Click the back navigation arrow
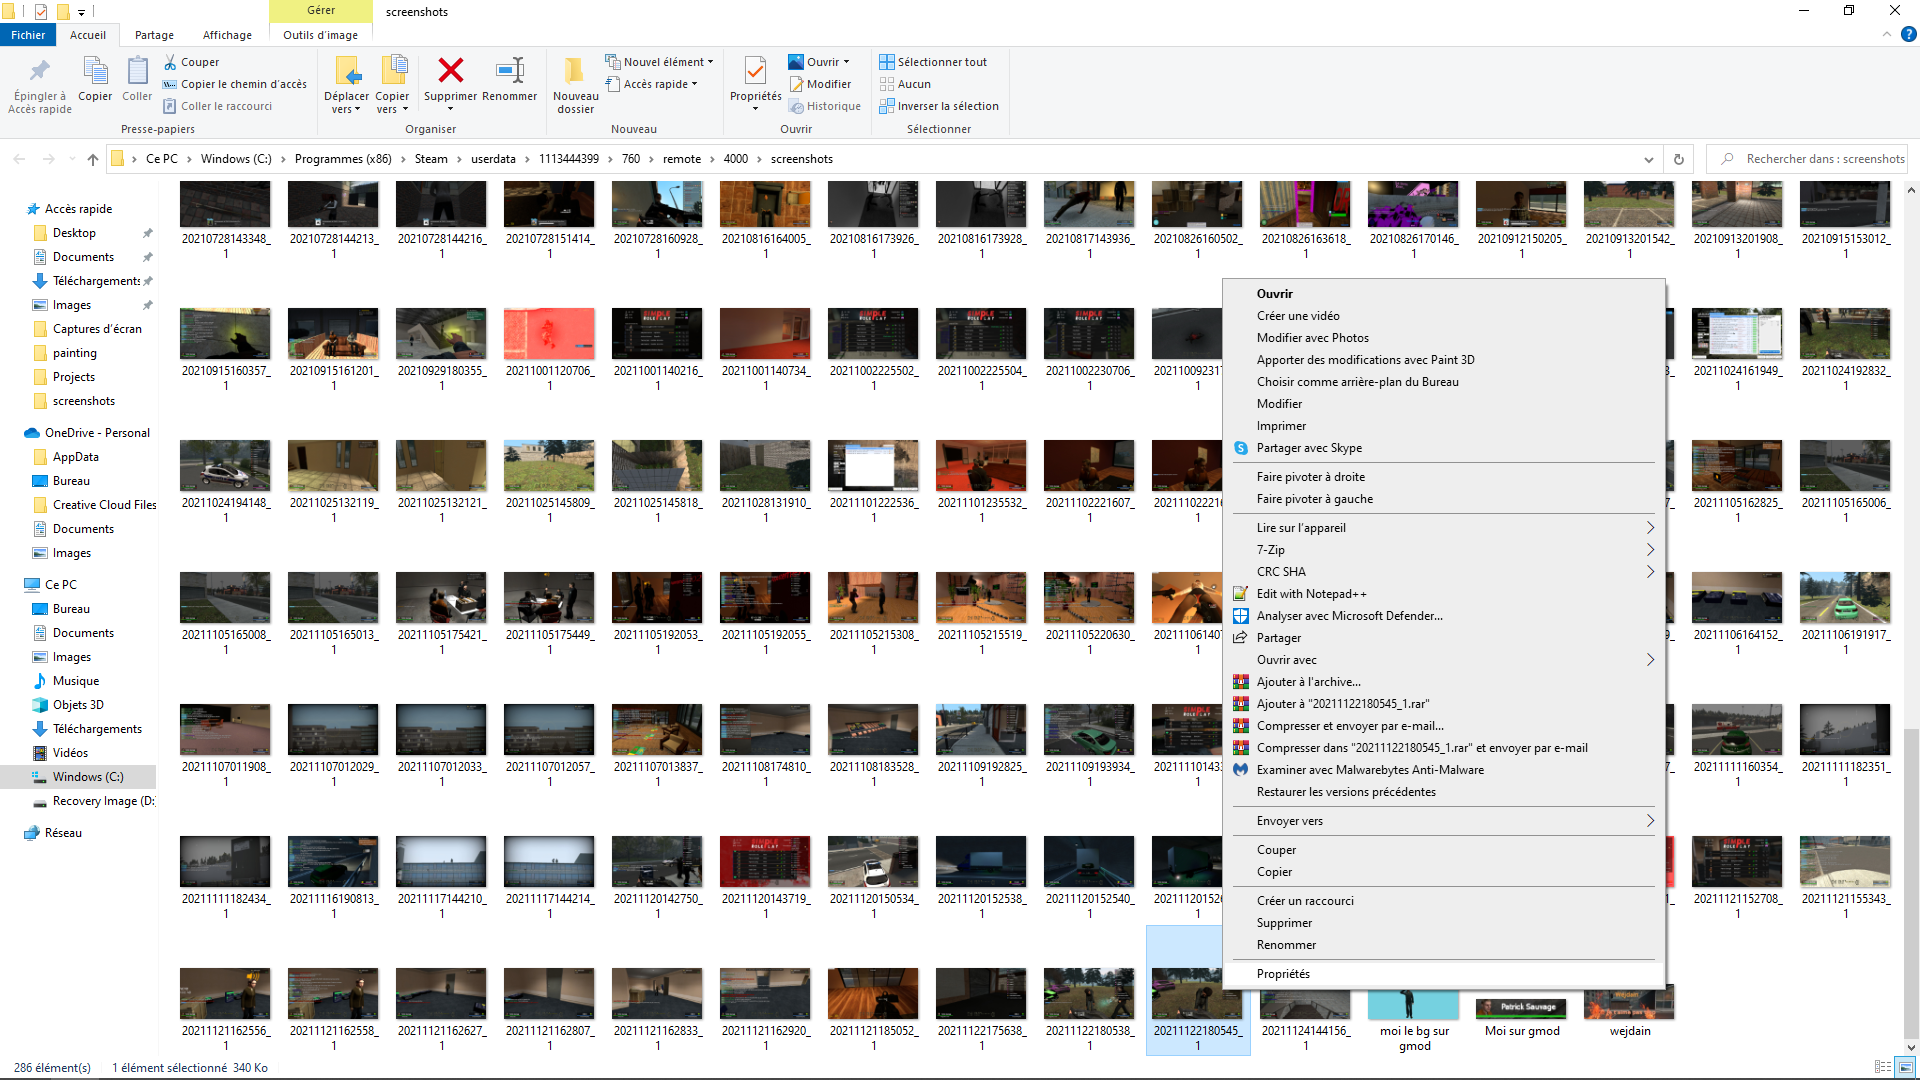Viewport: 1920px width, 1080px height. click(x=19, y=159)
